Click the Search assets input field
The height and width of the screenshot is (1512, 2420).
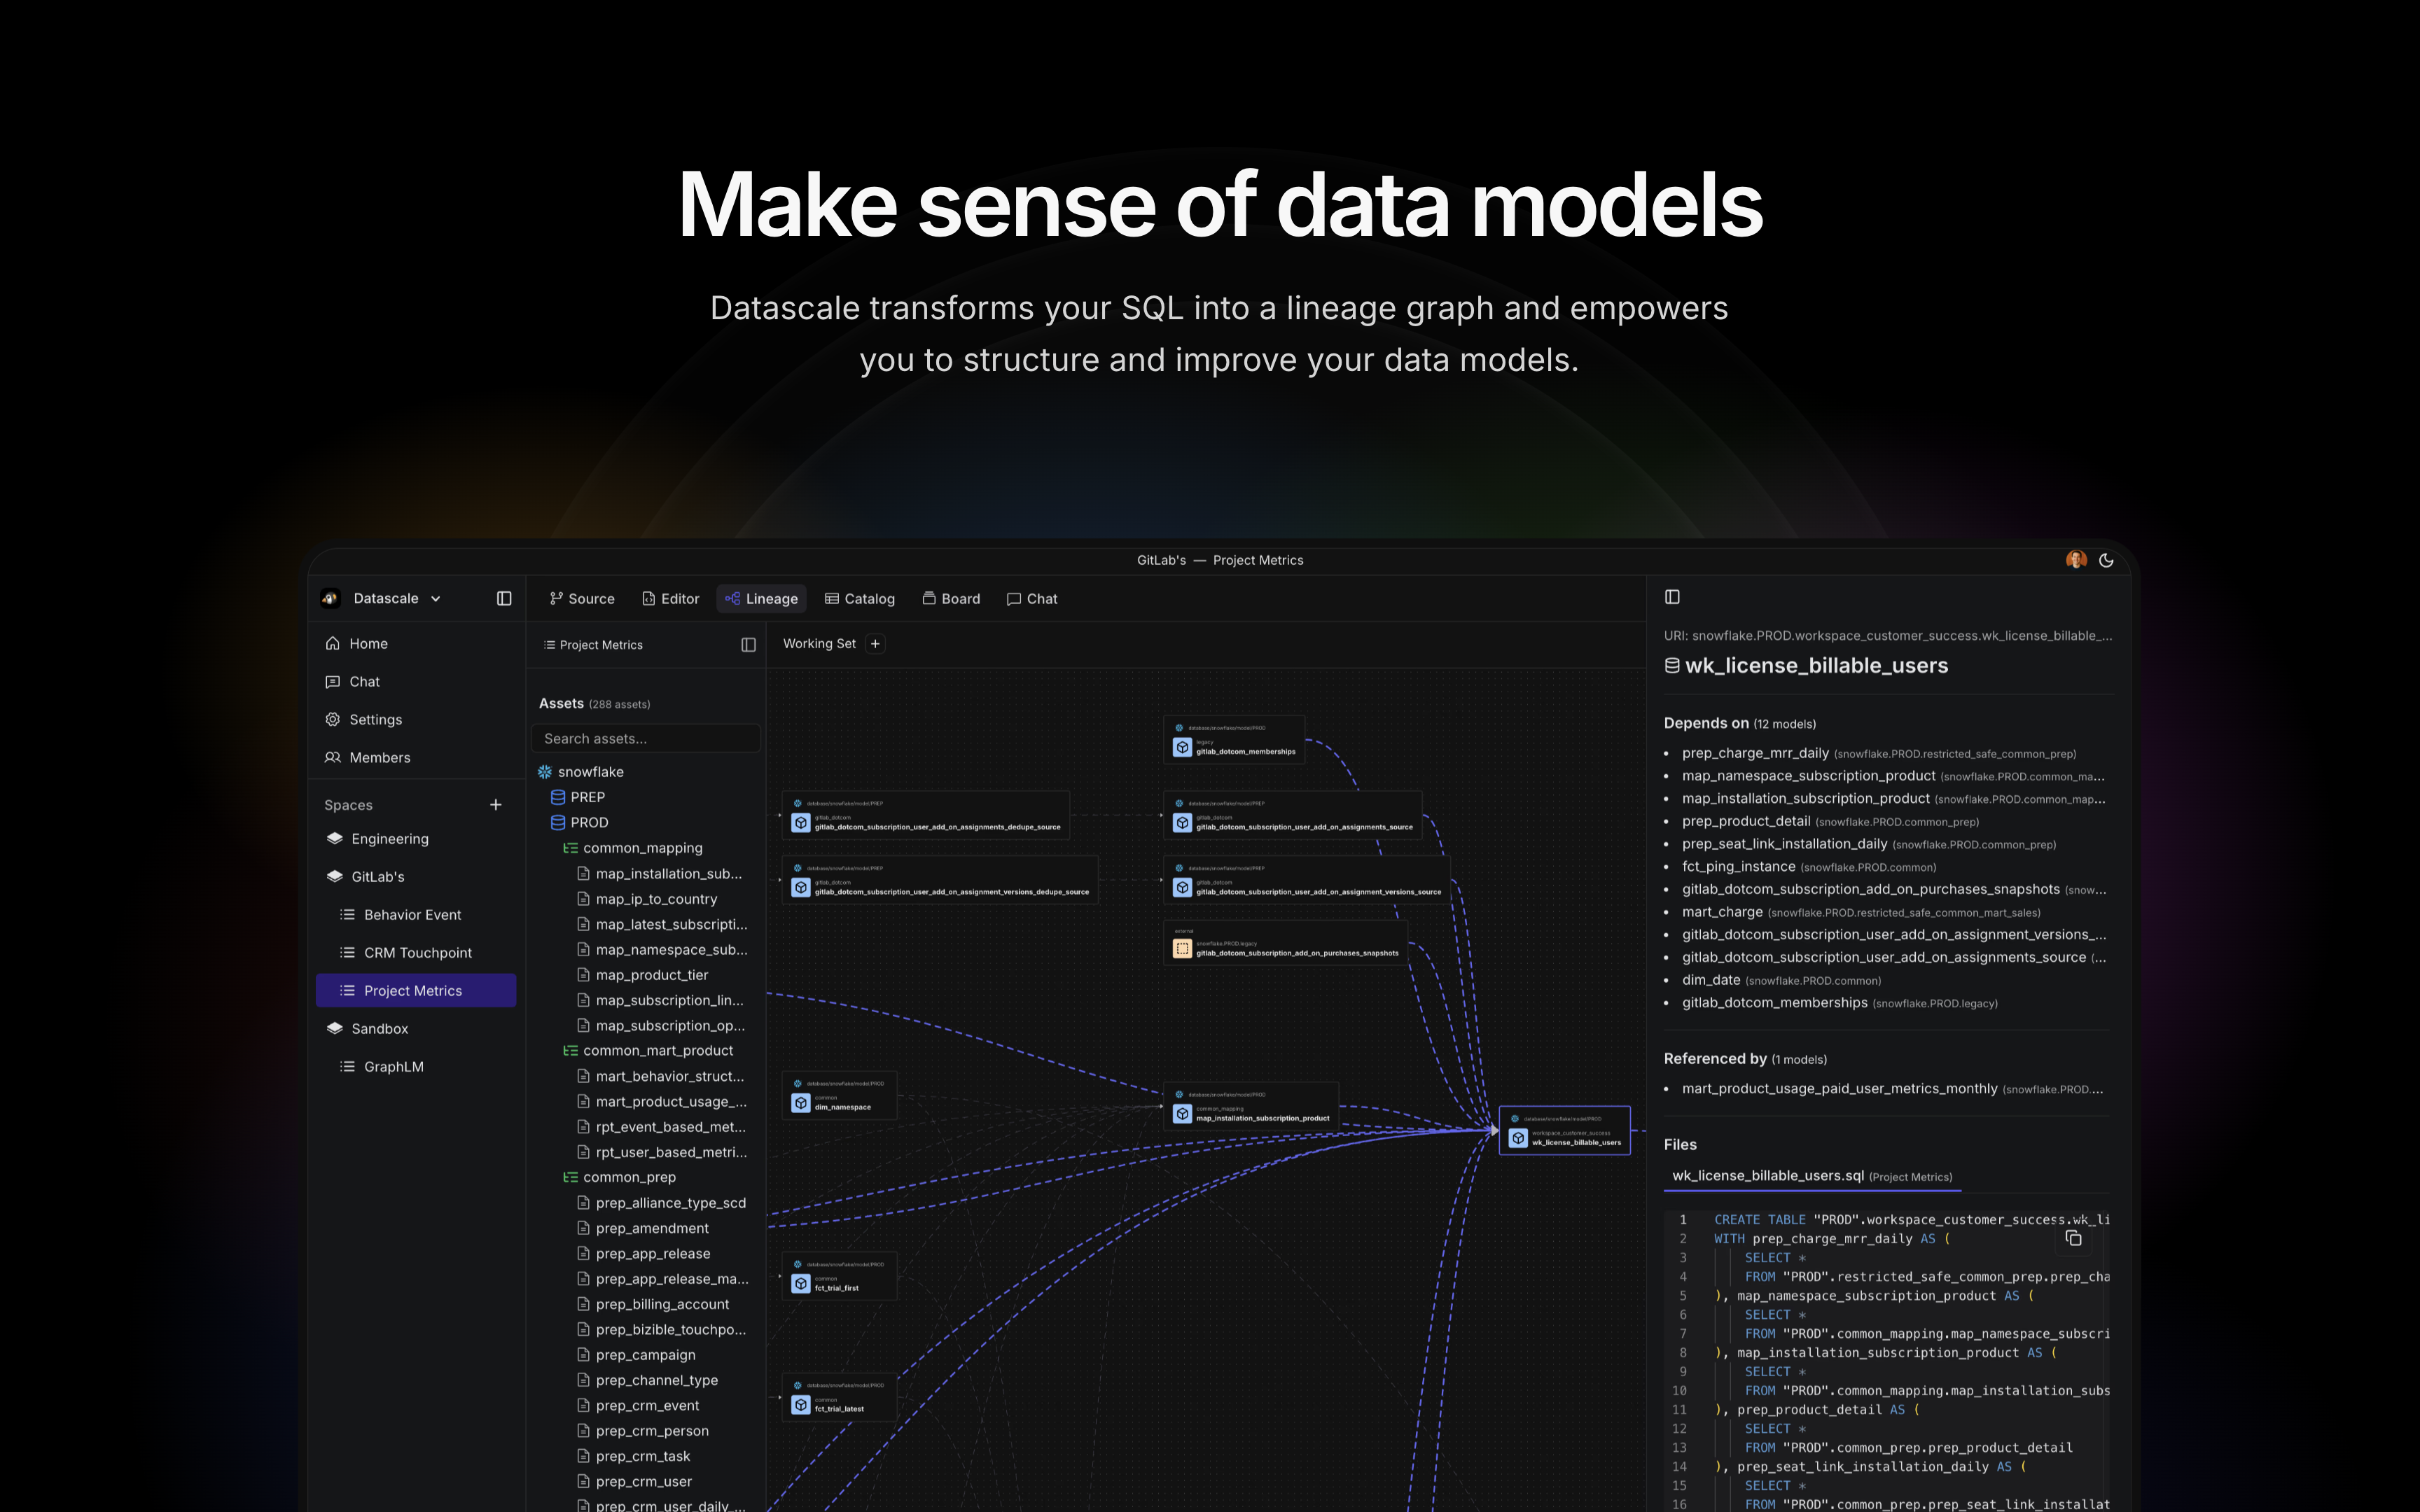click(x=646, y=738)
